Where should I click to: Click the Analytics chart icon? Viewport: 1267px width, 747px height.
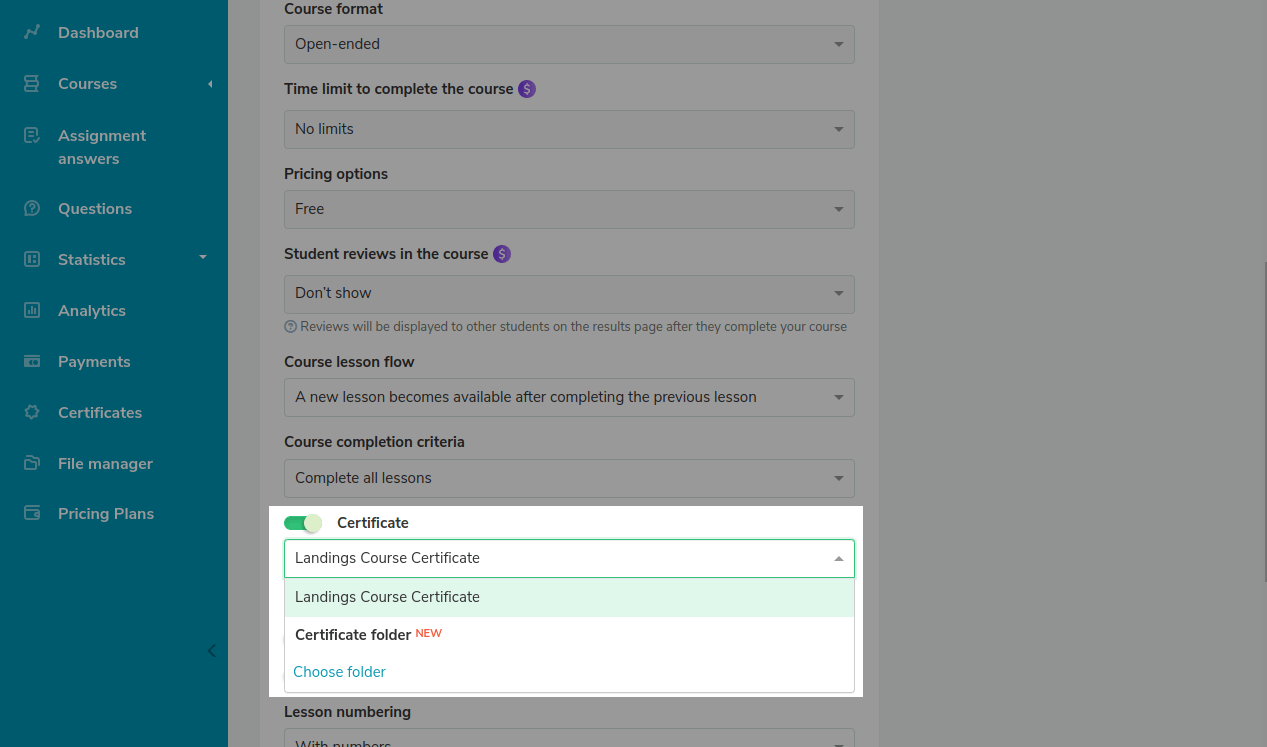[32, 311]
